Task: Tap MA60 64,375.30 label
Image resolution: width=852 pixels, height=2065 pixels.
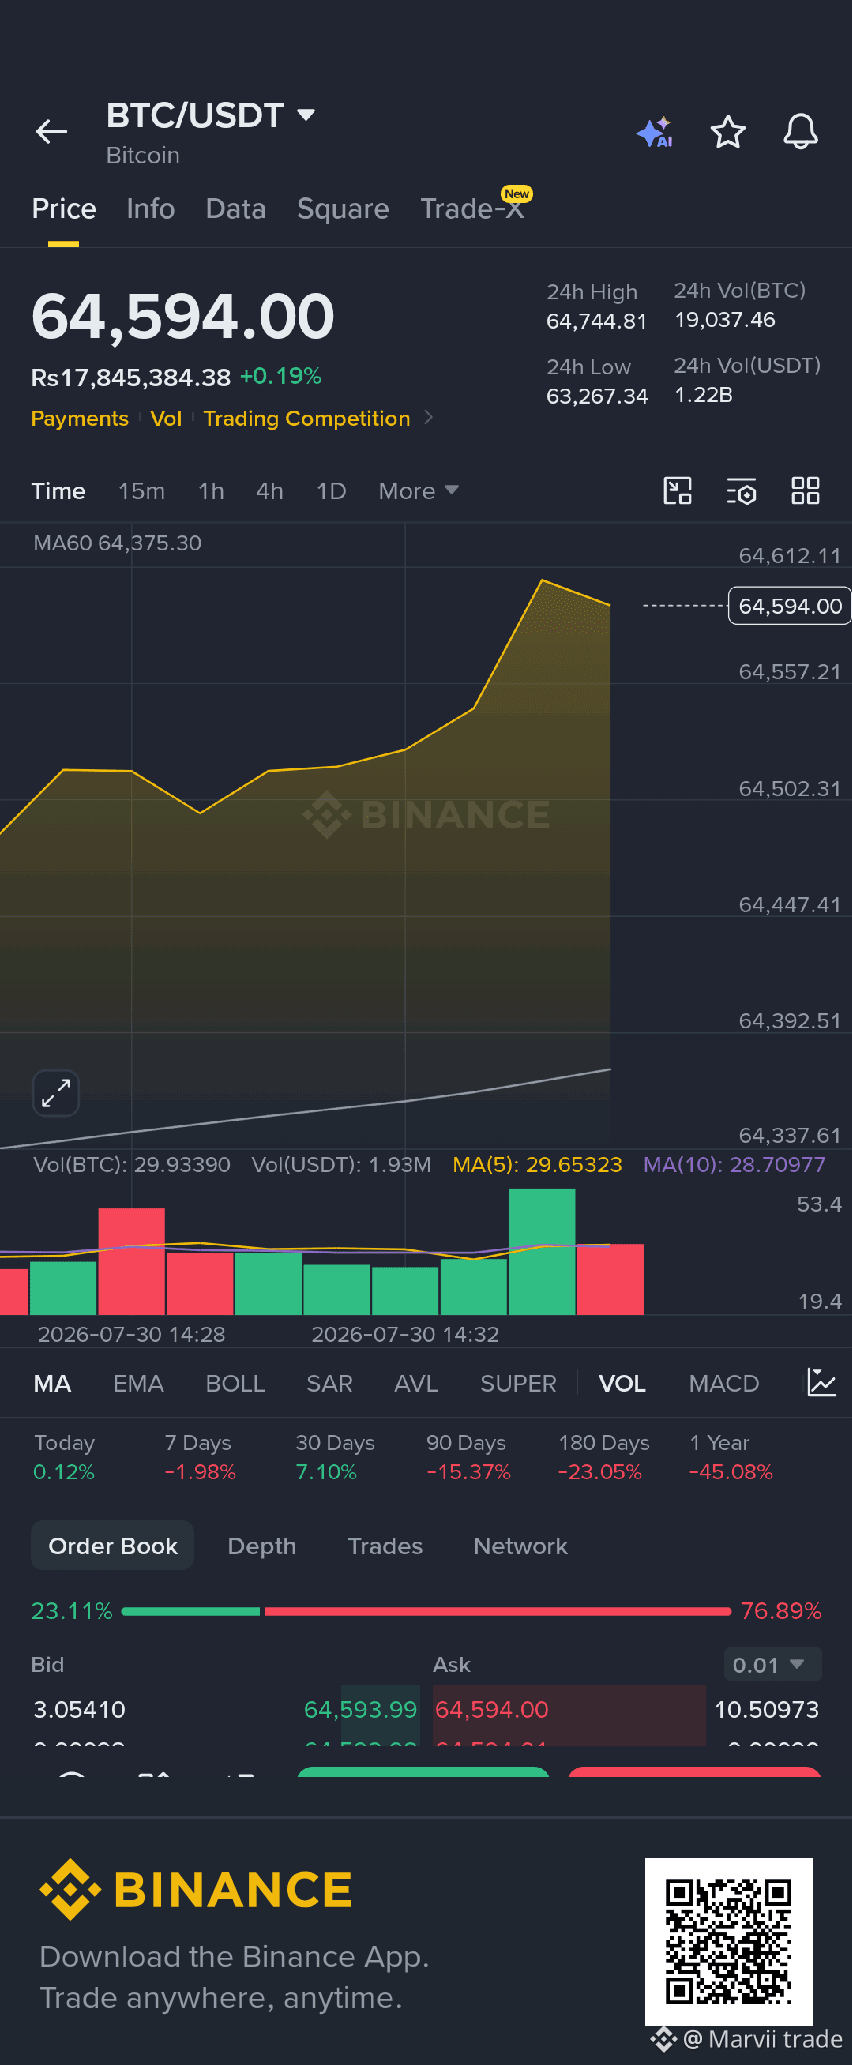Action: [x=118, y=543]
